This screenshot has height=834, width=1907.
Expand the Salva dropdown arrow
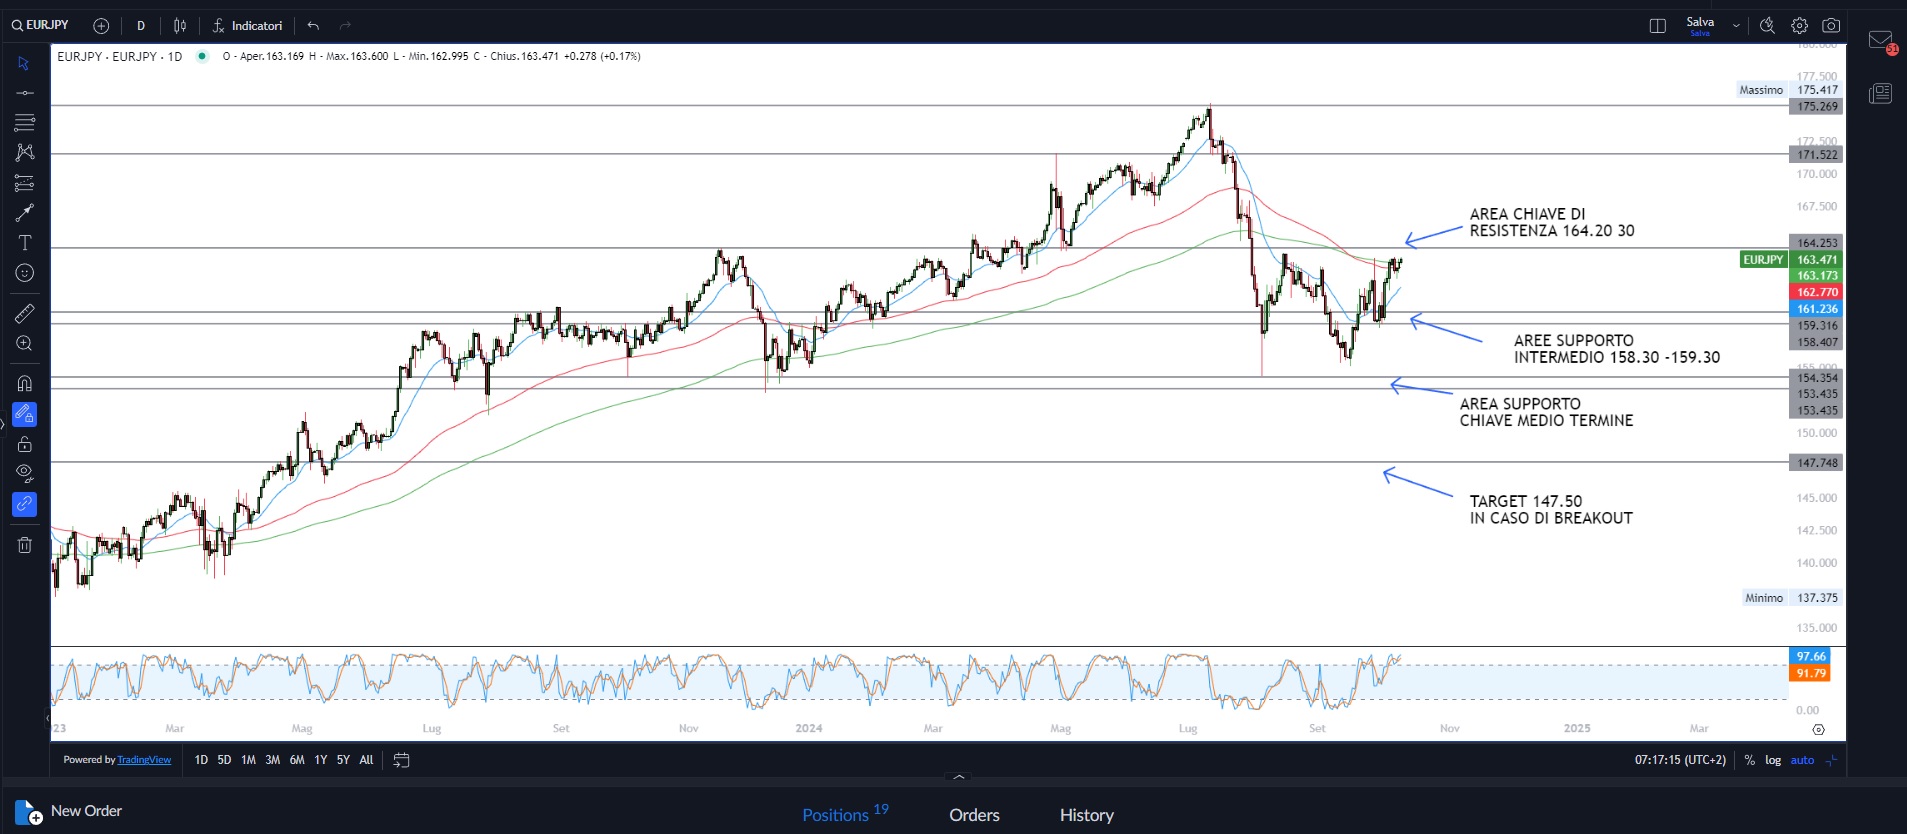[1736, 26]
